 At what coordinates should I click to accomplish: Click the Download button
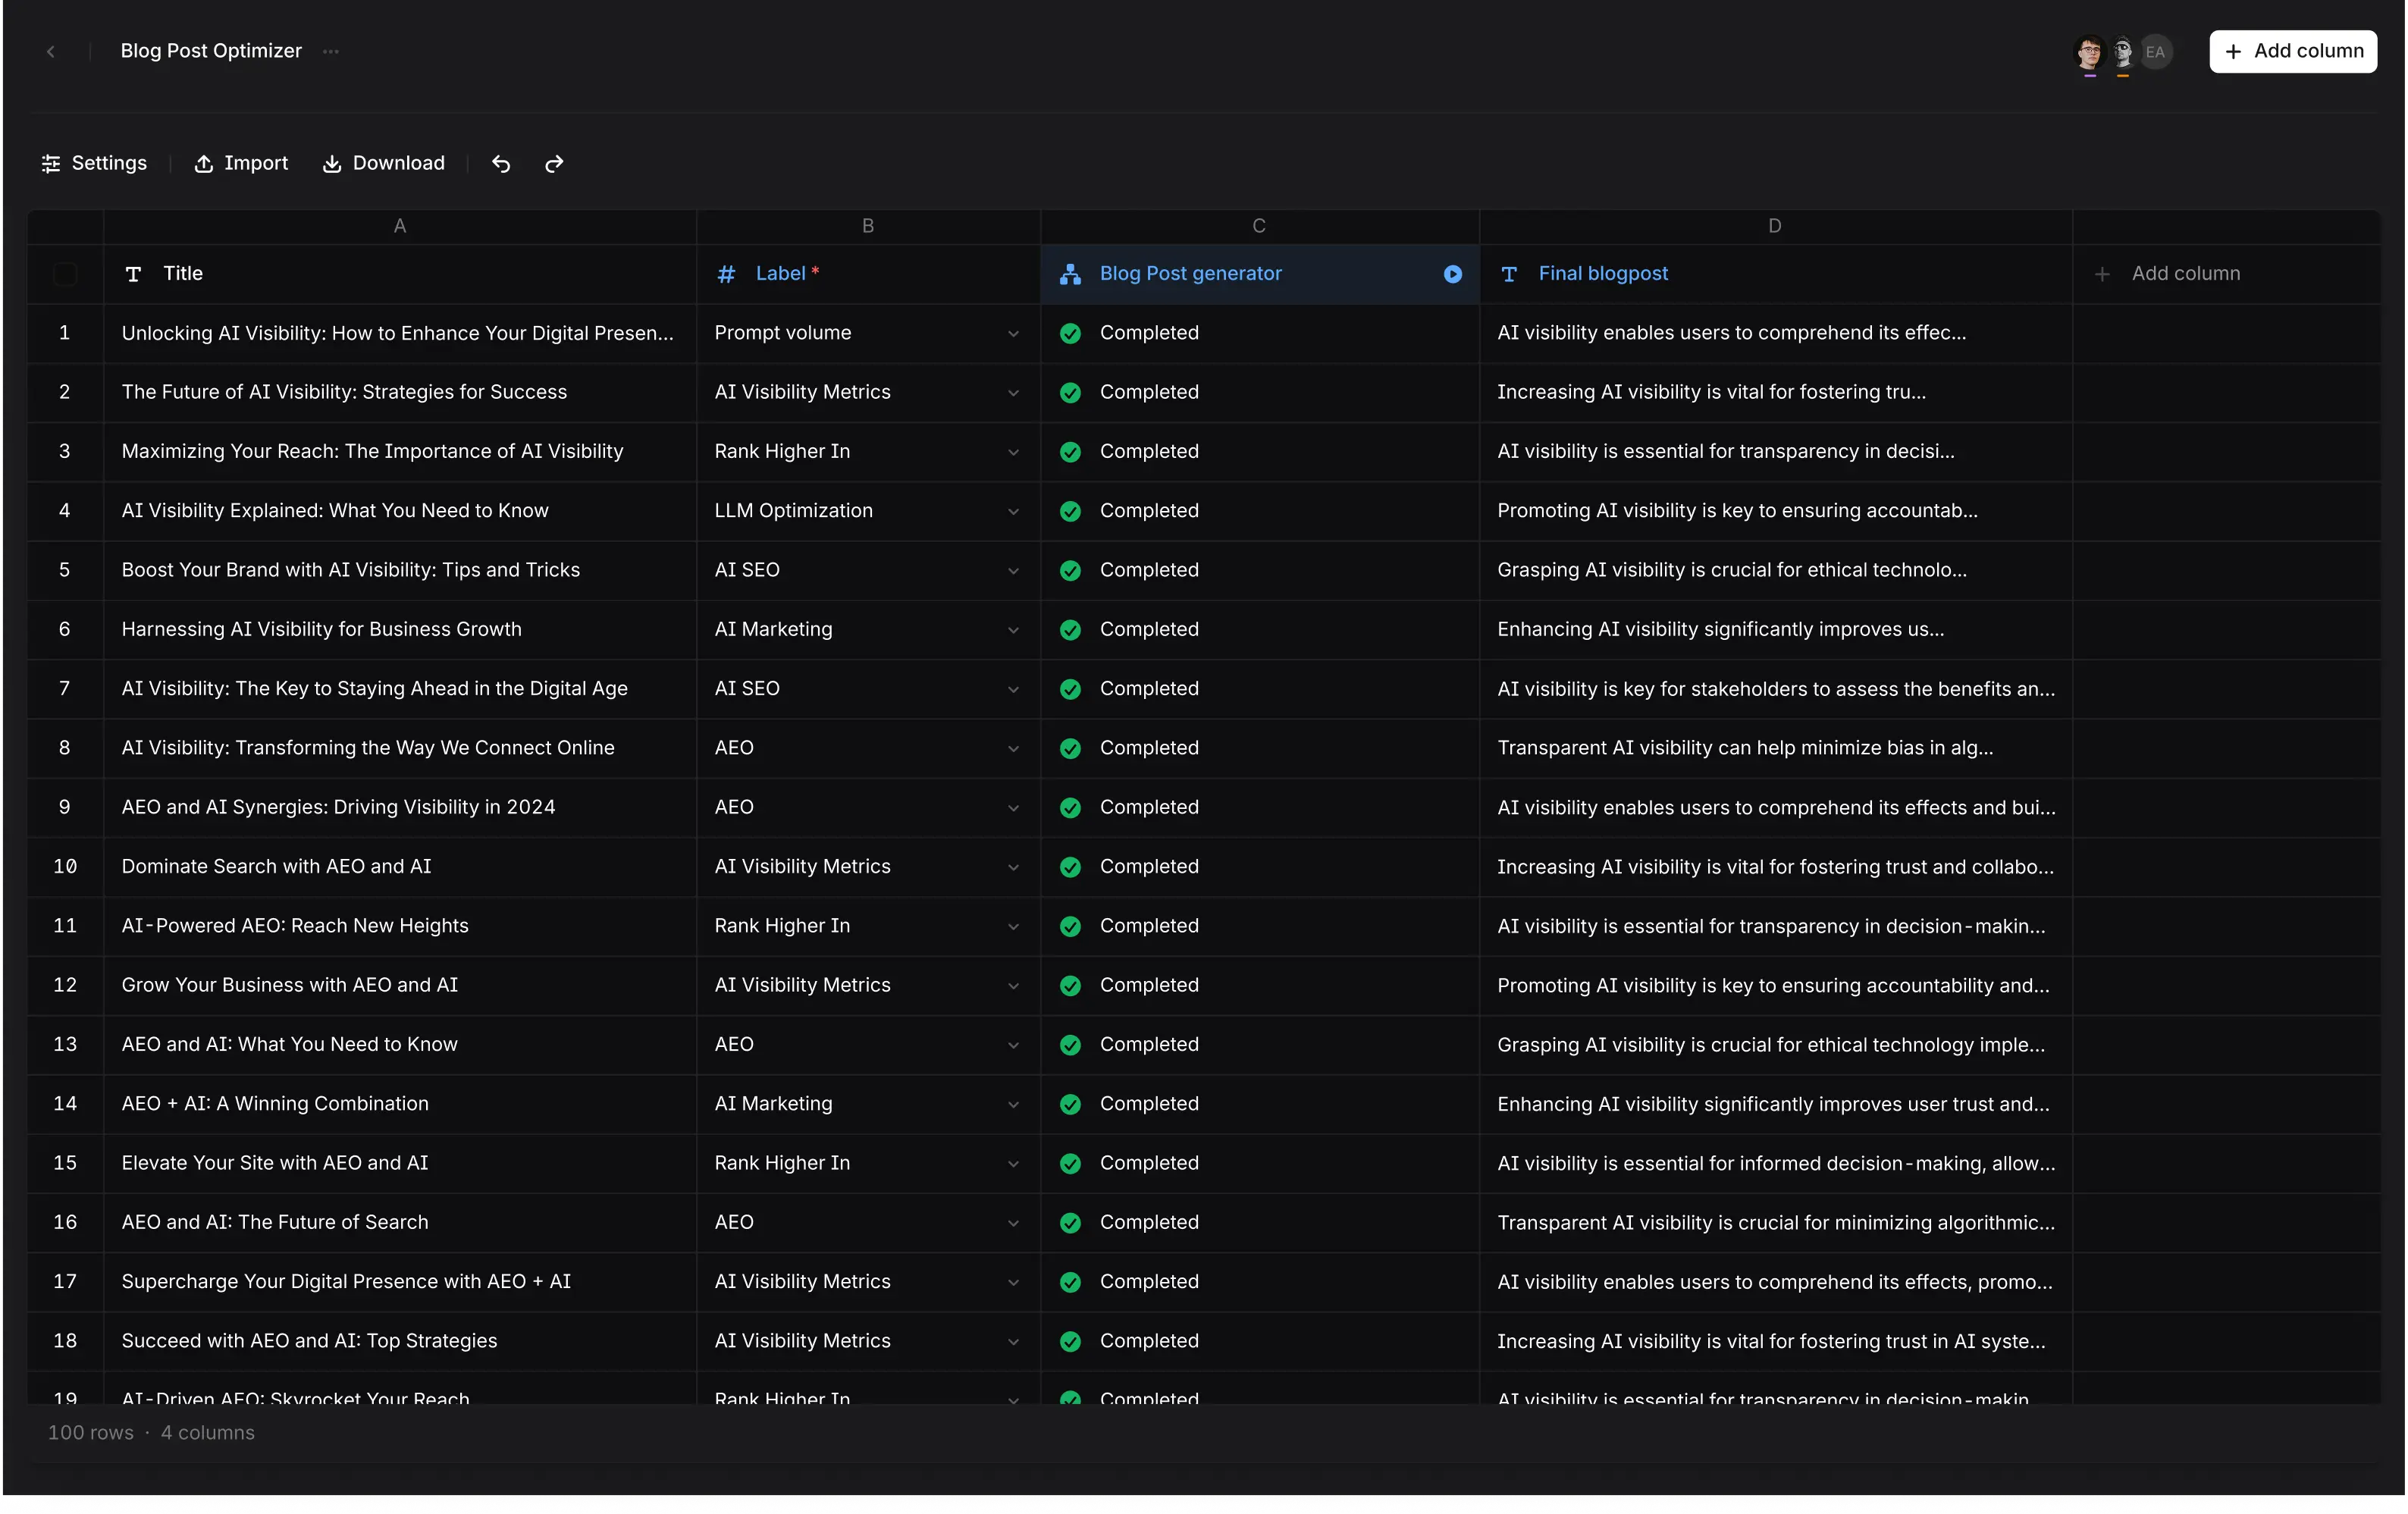[x=384, y=163]
